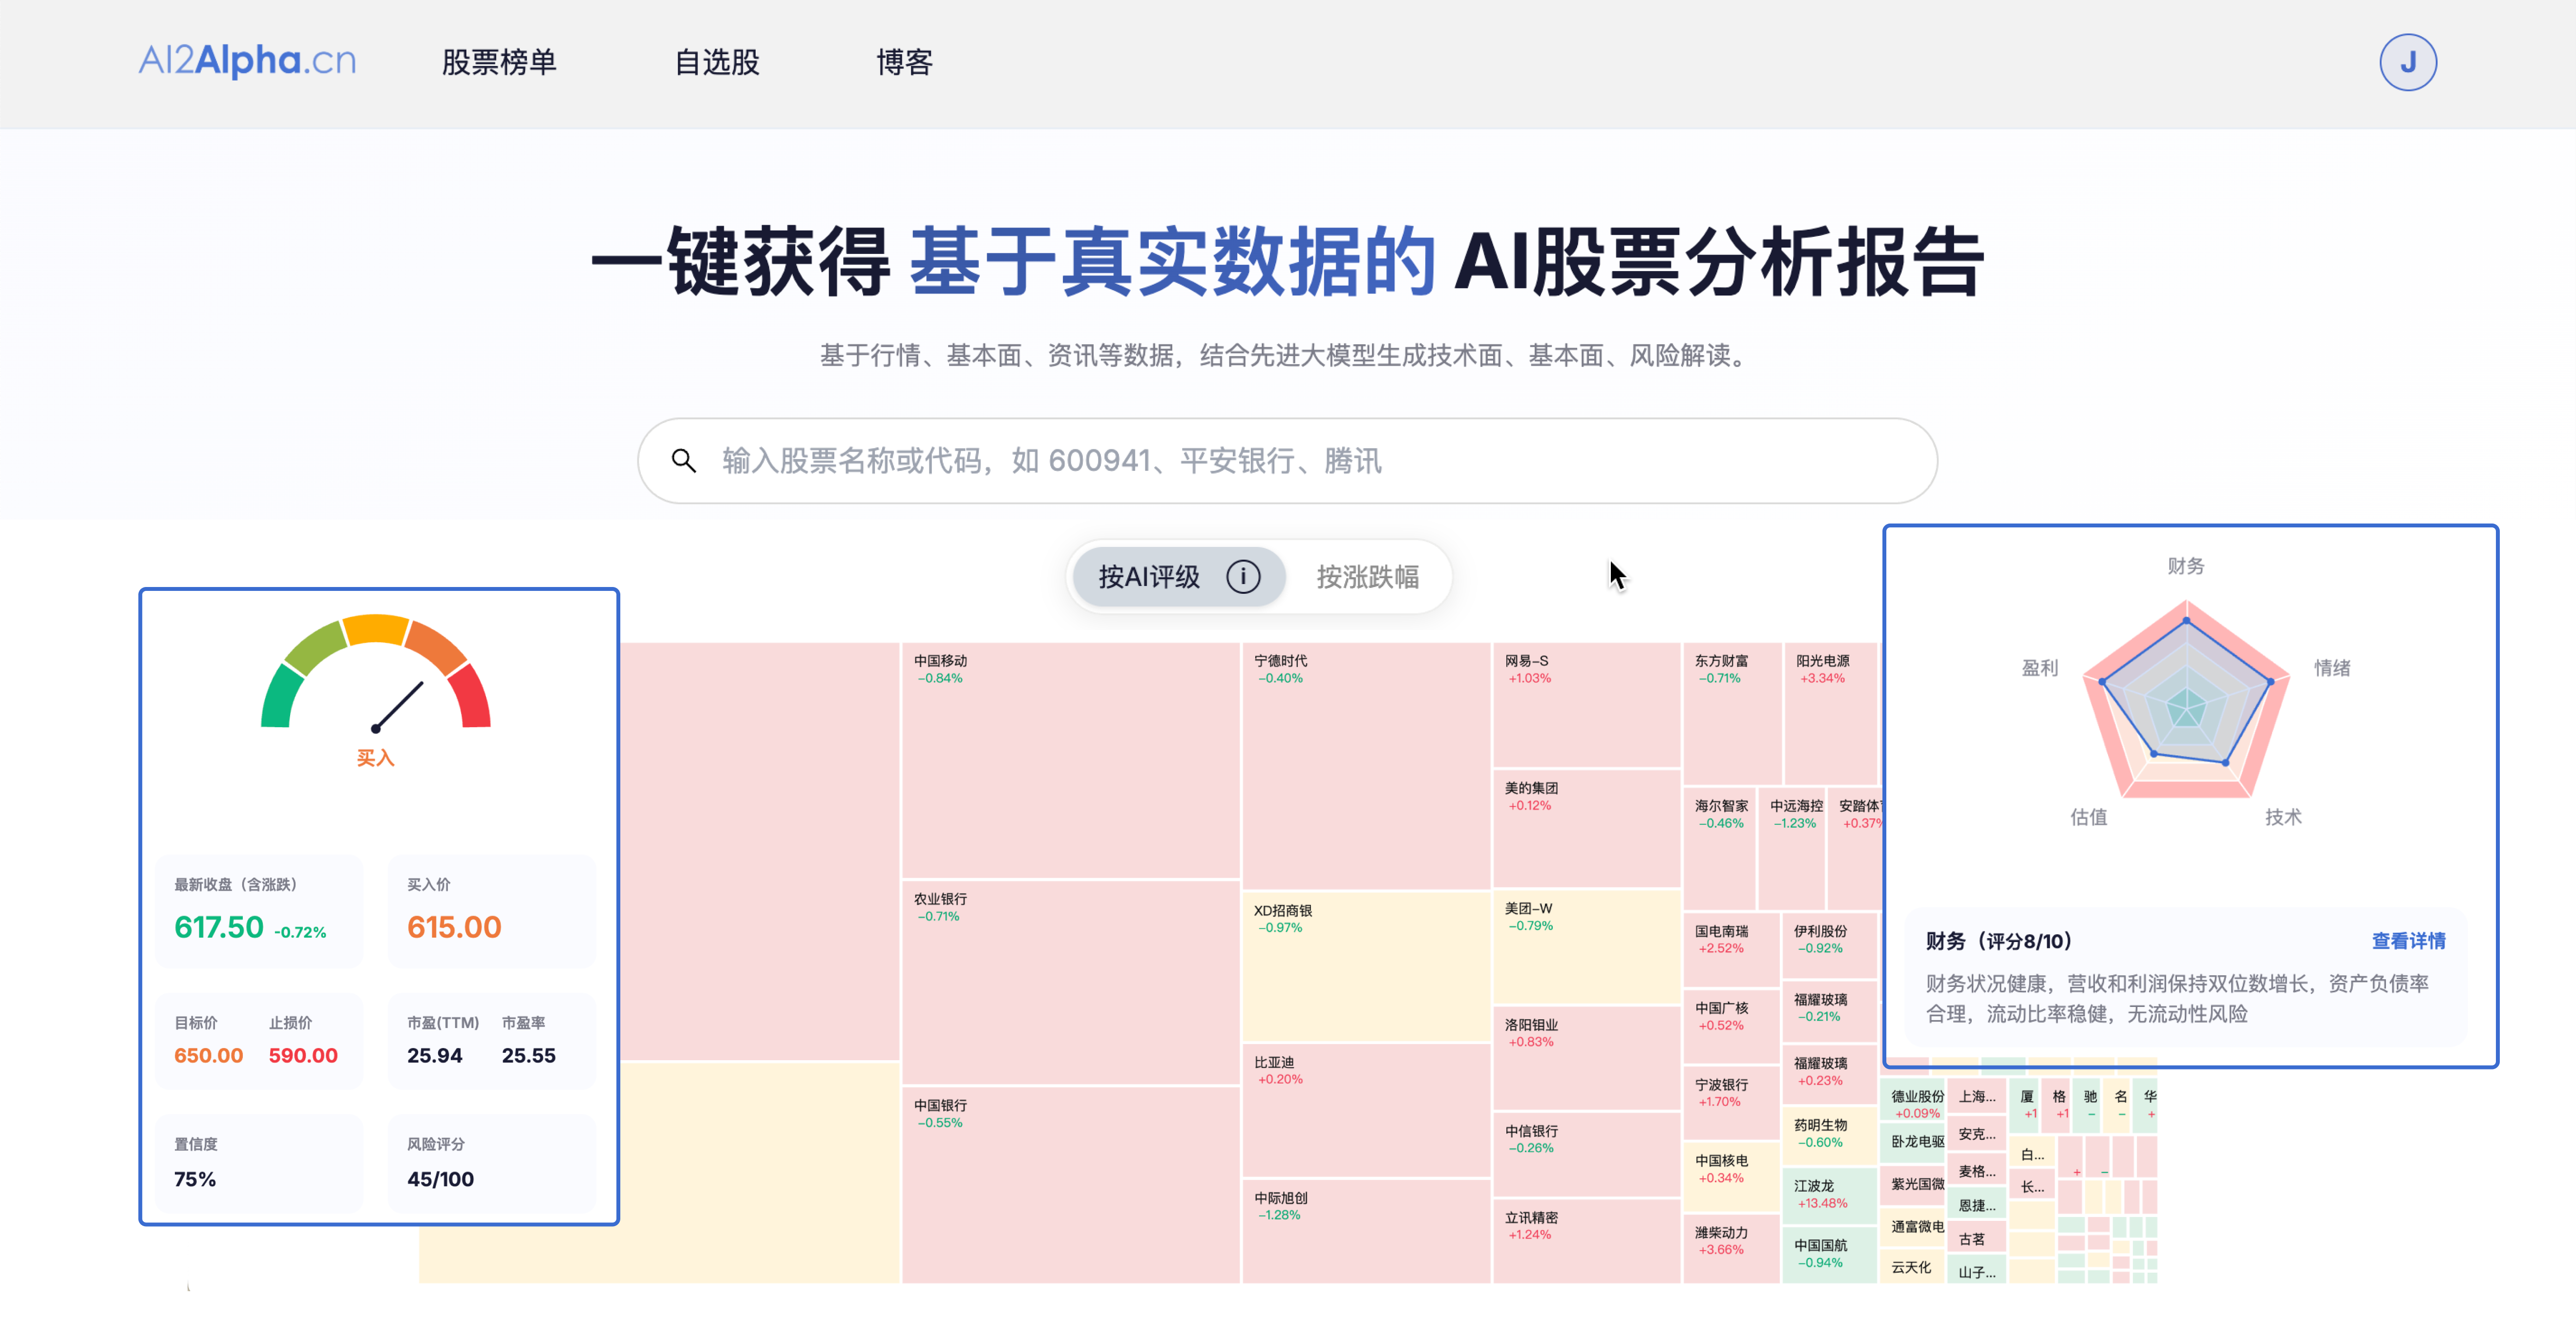The image size is (2576, 1341).
Task: Select the 美团-W tile
Action: click(1586, 947)
